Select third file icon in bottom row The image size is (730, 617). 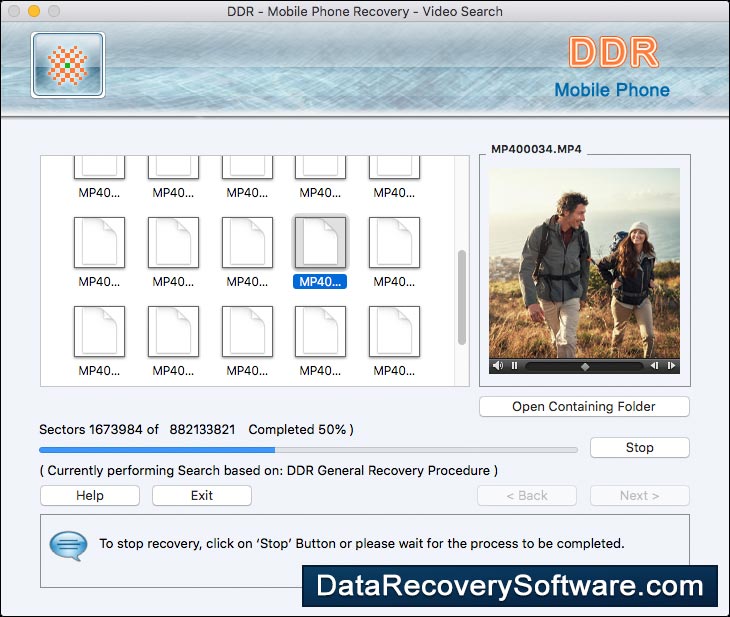pyautogui.click(x=247, y=332)
